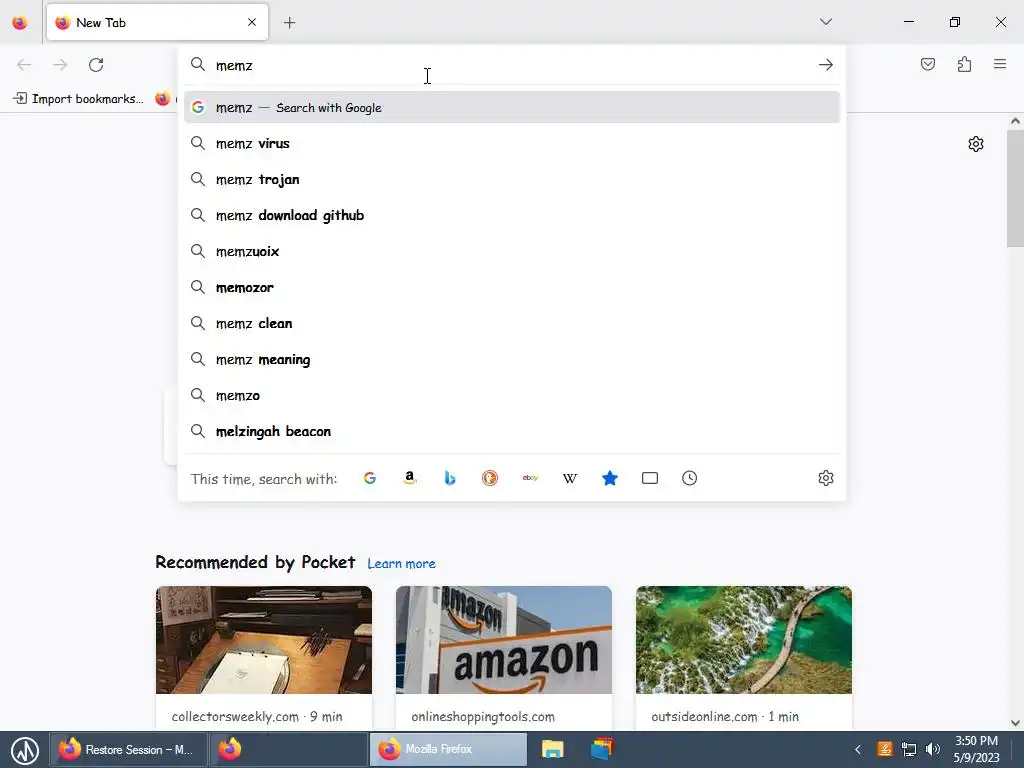Image resolution: width=1024 pixels, height=768 pixels.
Task: Select 'melzingah beacon' suggestion
Action: (x=511, y=431)
